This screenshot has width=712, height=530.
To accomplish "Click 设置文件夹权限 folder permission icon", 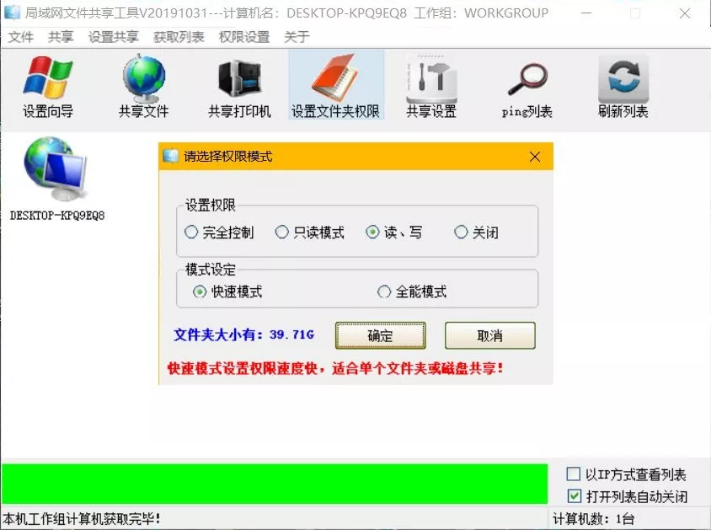I will click(x=336, y=85).
